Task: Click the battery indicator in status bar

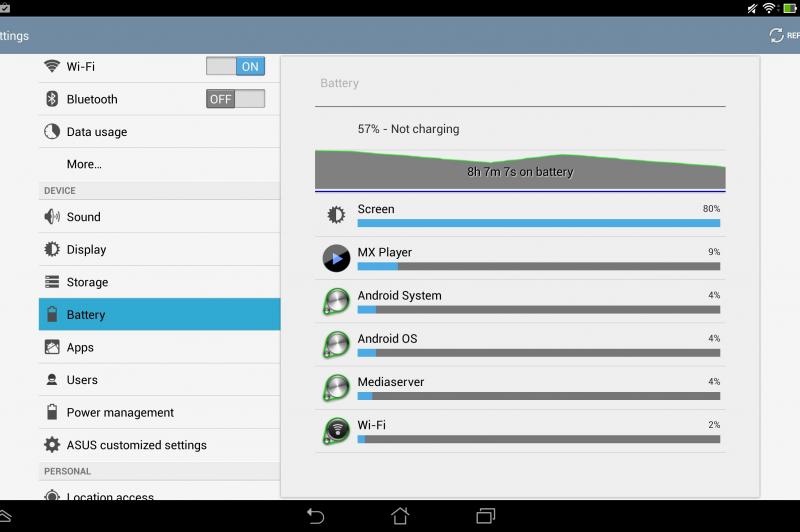Action: (x=789, y=8)
